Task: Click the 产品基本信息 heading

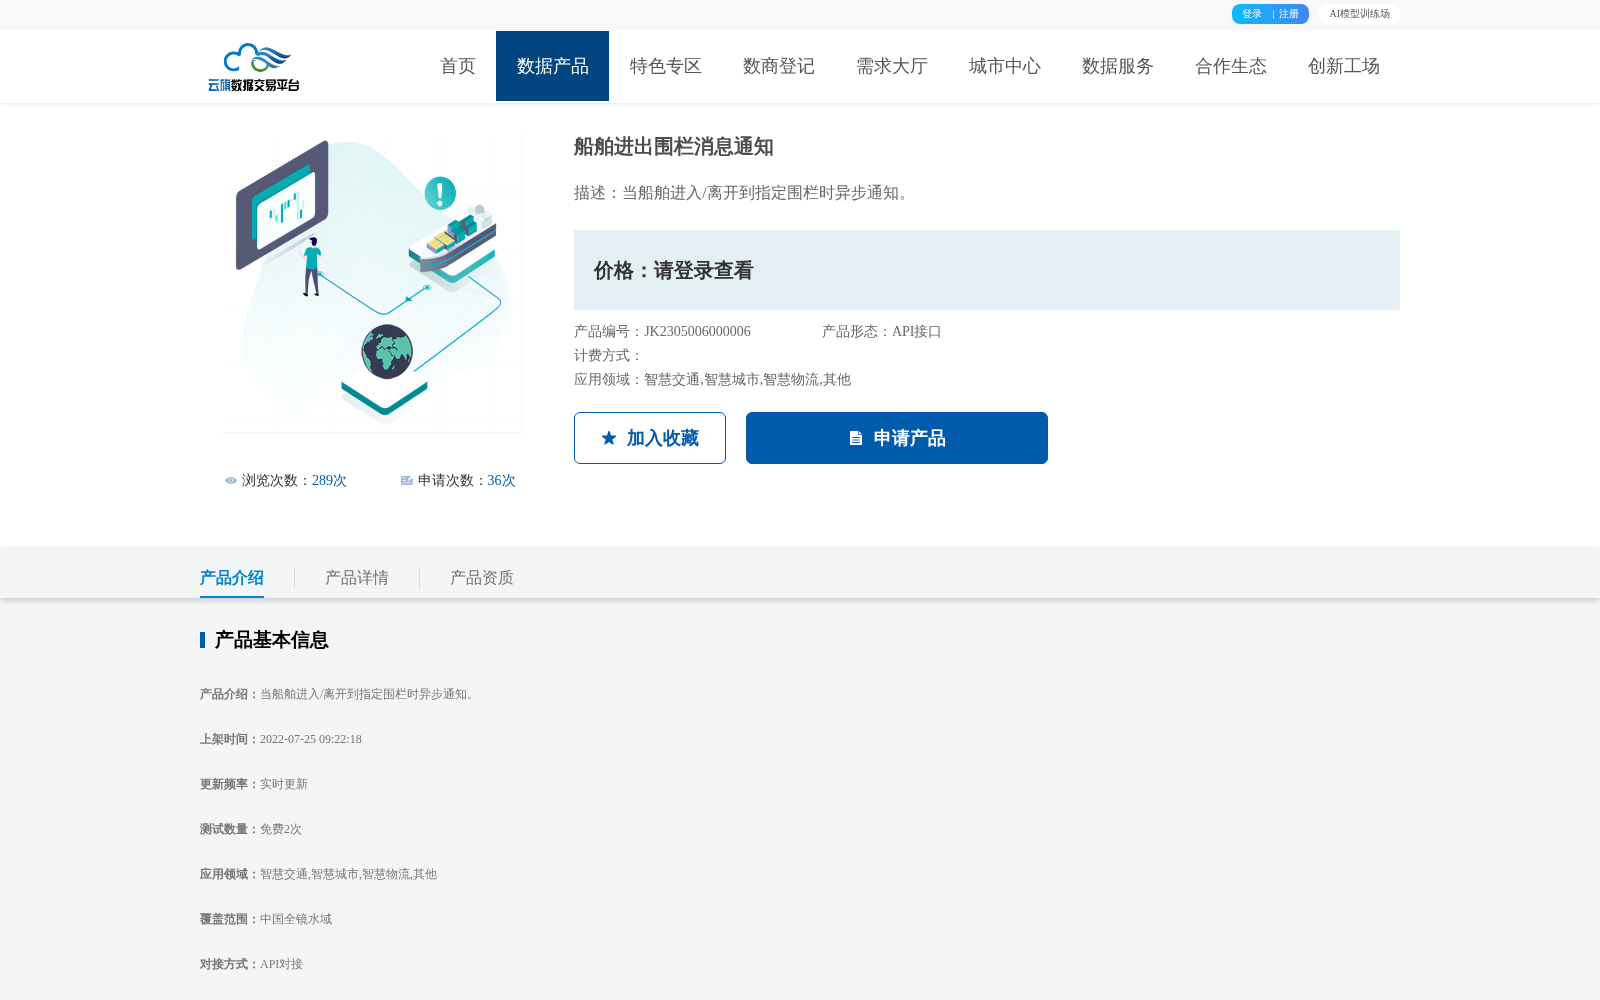Action: click(271, 640)
